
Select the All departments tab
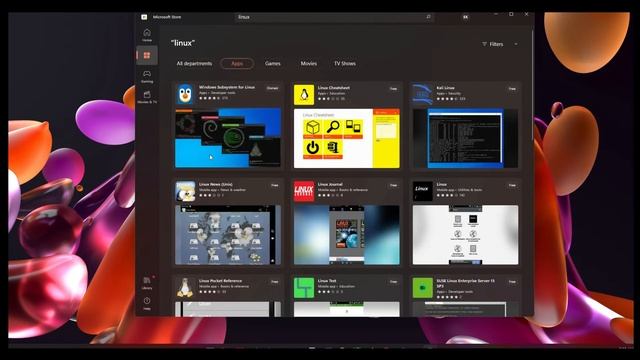click(x=194, y=64)
